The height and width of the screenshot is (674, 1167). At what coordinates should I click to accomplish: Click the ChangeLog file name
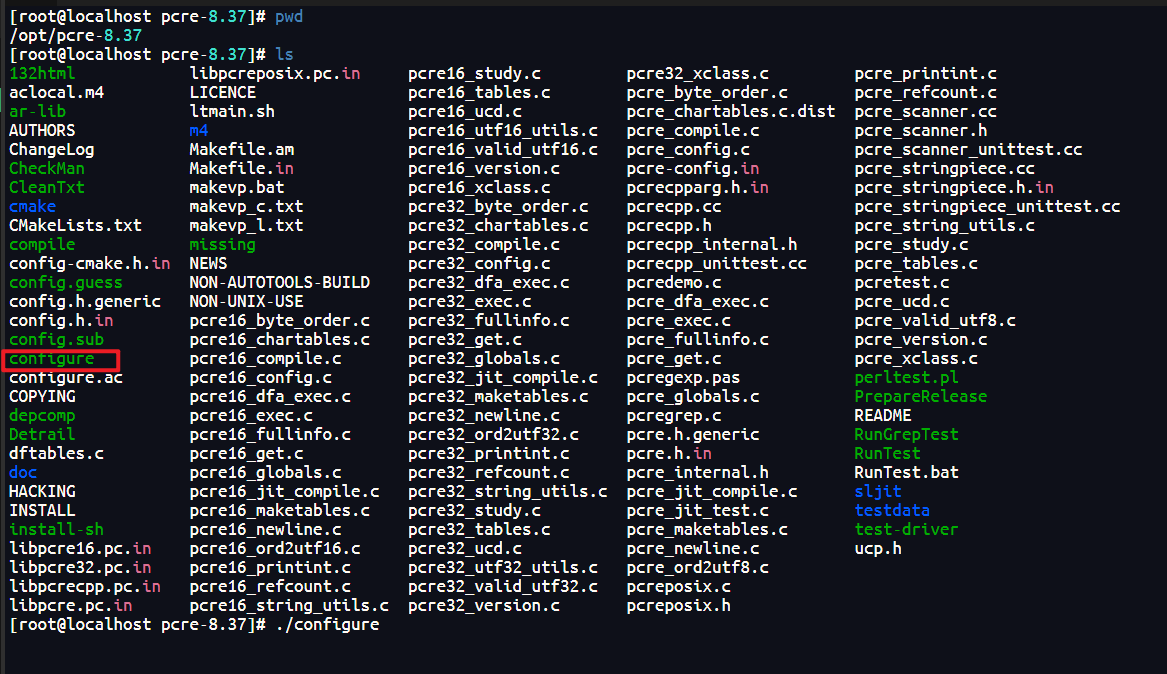[x=51, y=150]
